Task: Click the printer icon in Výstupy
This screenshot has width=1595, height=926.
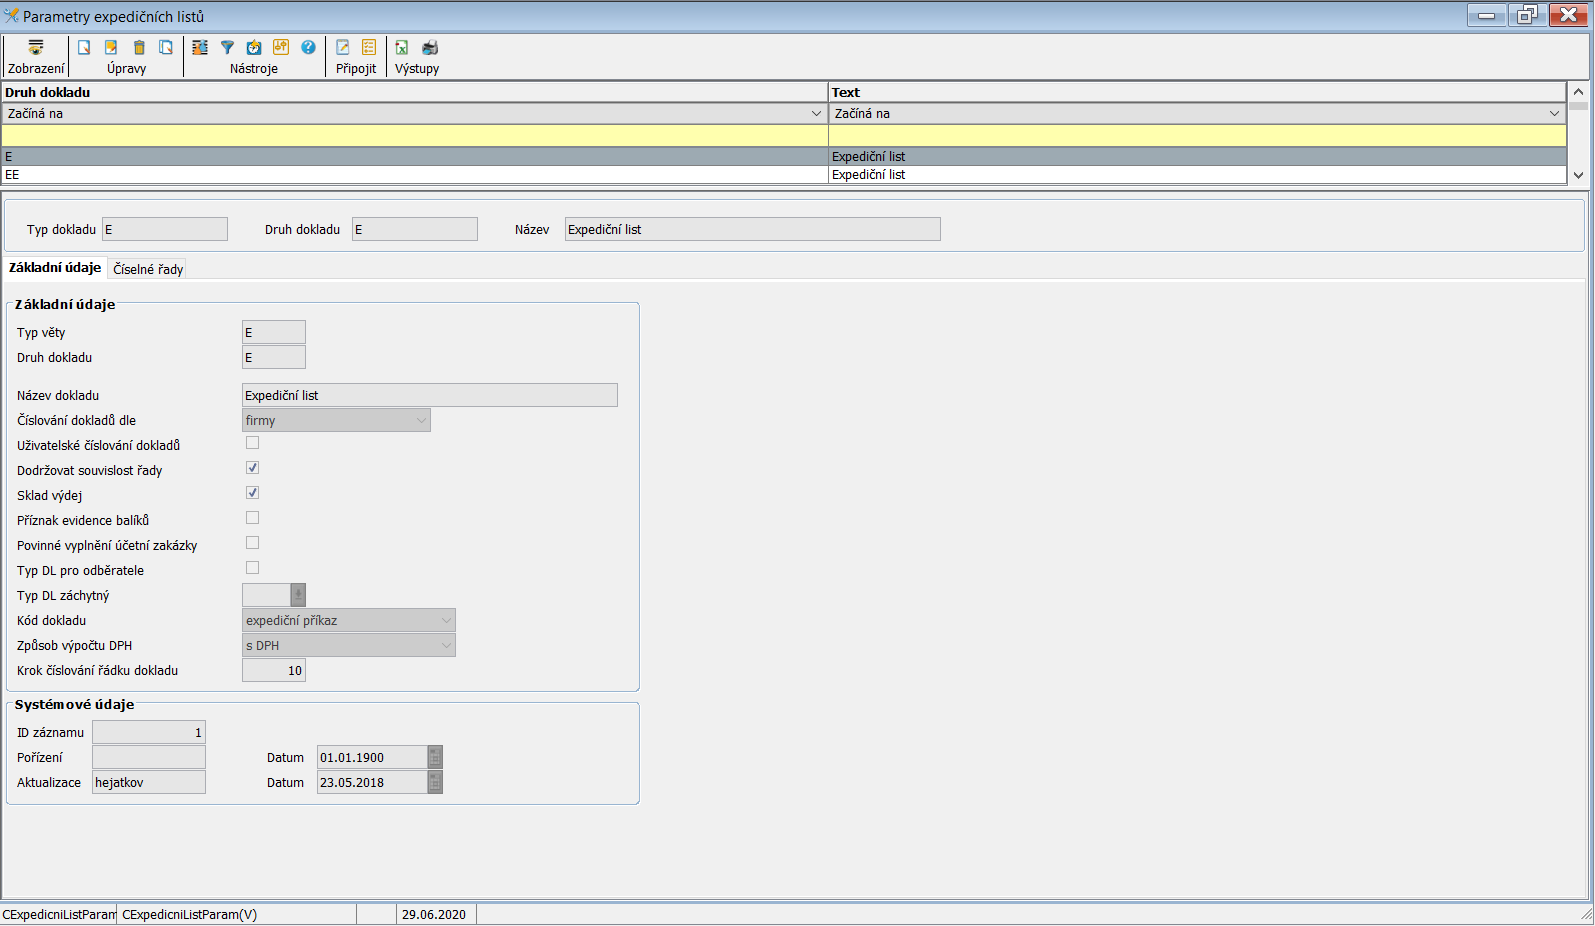Action: pyautogui.click(x=430, y=48)
